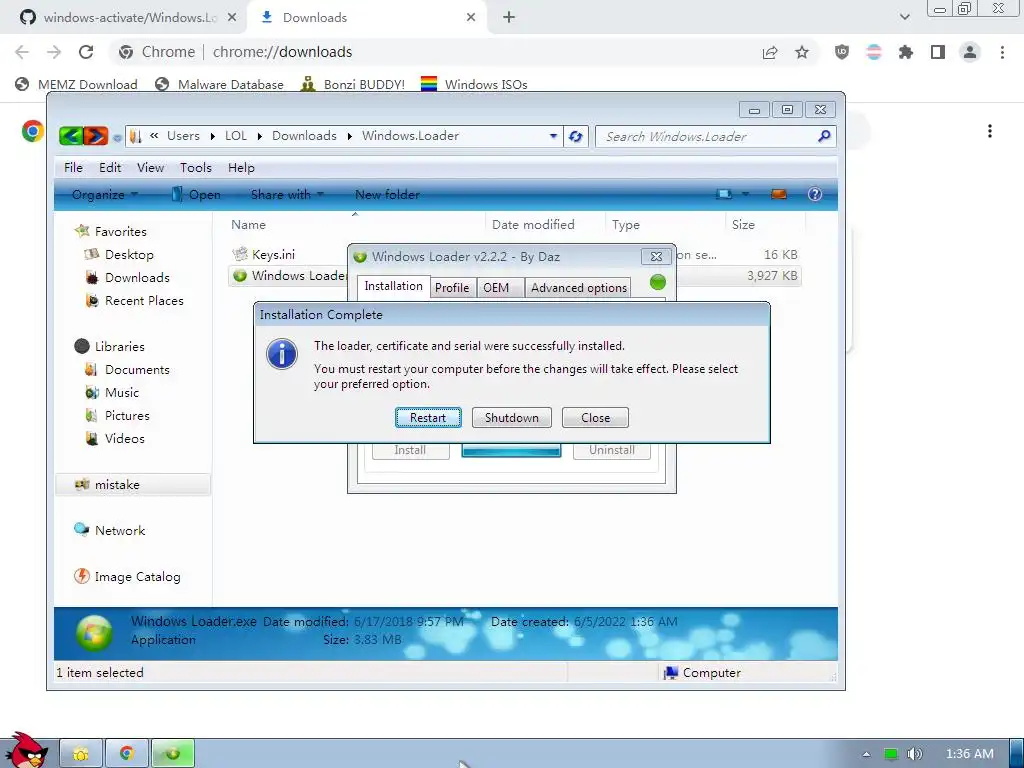Click the Shutdown button in the dialog
Image resolution: width=1024 pixels, height=768 pixels.
click(511, 417)
